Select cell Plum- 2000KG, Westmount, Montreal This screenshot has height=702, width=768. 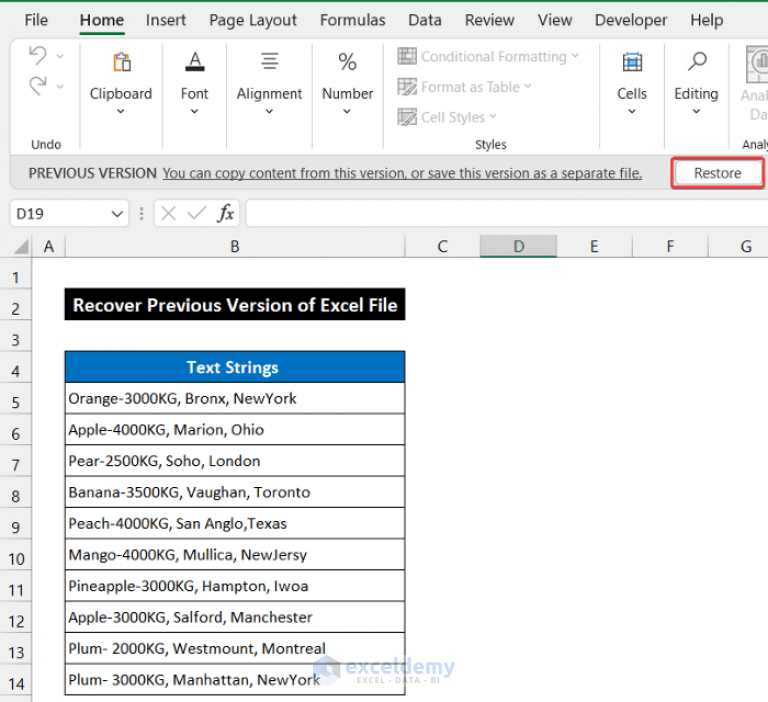tap(235, 649)
